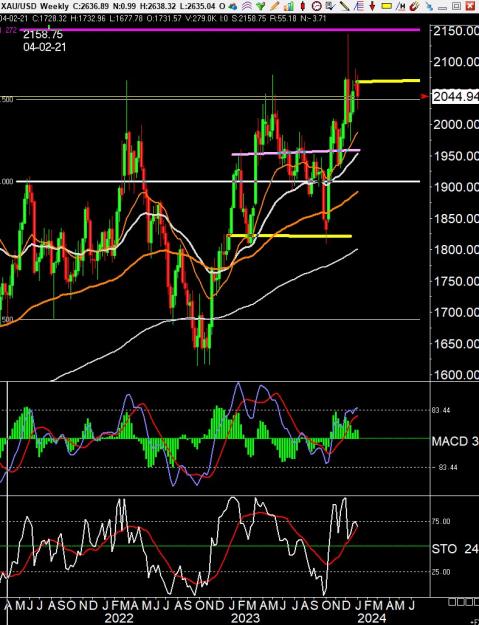Pick the yellow rectangle drawing tool
479x625 pixels.
coord(386,6)
